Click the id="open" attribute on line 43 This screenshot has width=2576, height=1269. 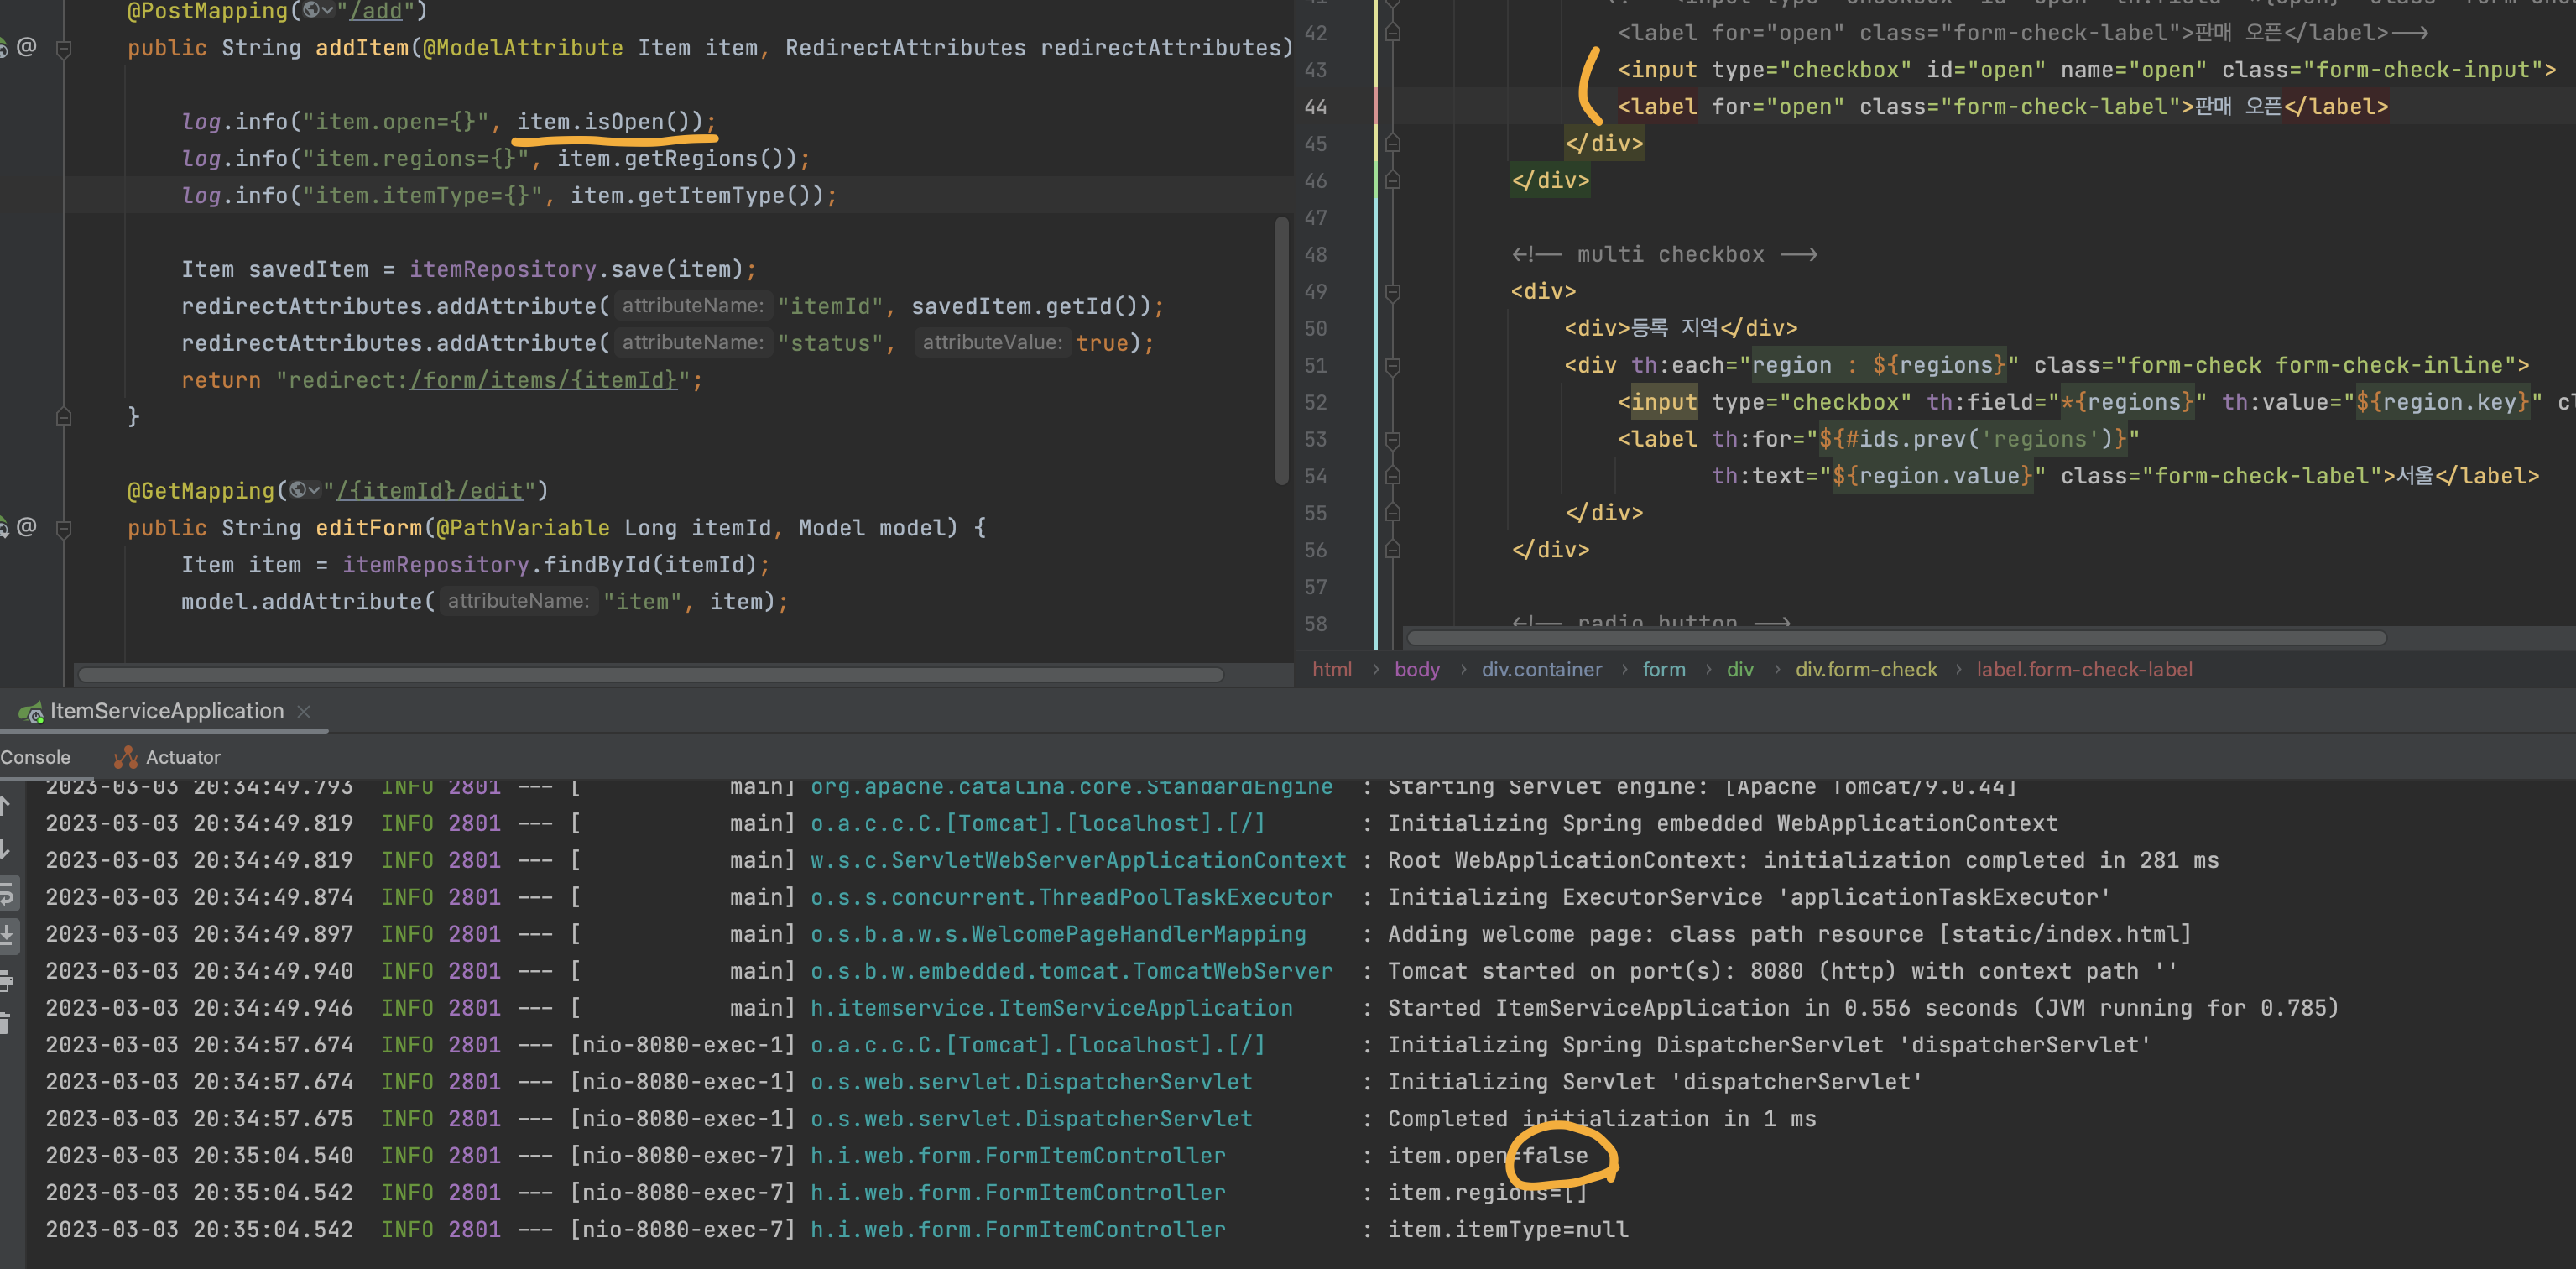(1986, 70)
